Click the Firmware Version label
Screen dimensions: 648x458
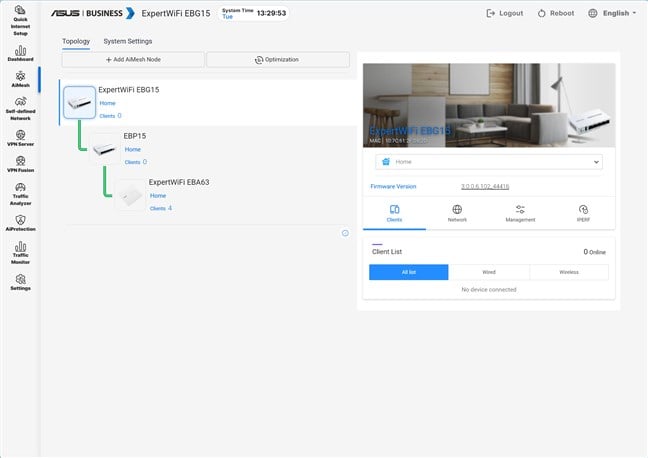pos(393,186)
